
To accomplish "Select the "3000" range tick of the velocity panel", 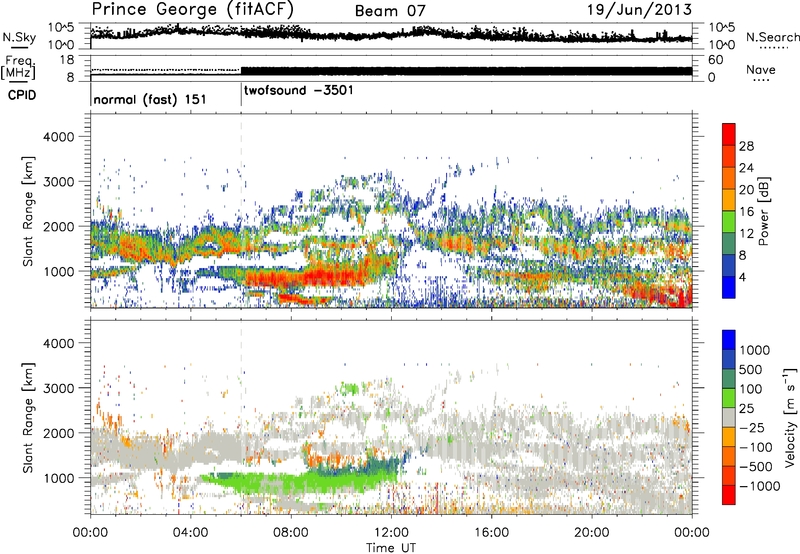I will 59,388.
